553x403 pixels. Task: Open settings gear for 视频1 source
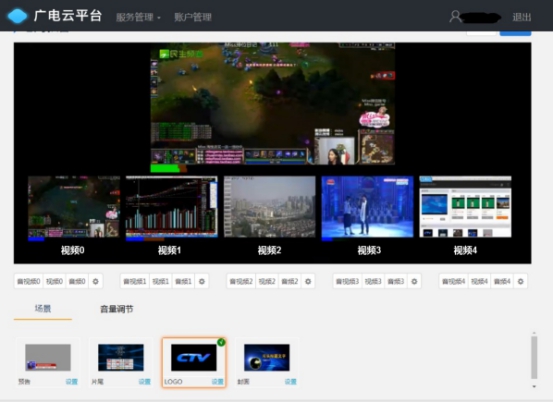tap(202, 281)
